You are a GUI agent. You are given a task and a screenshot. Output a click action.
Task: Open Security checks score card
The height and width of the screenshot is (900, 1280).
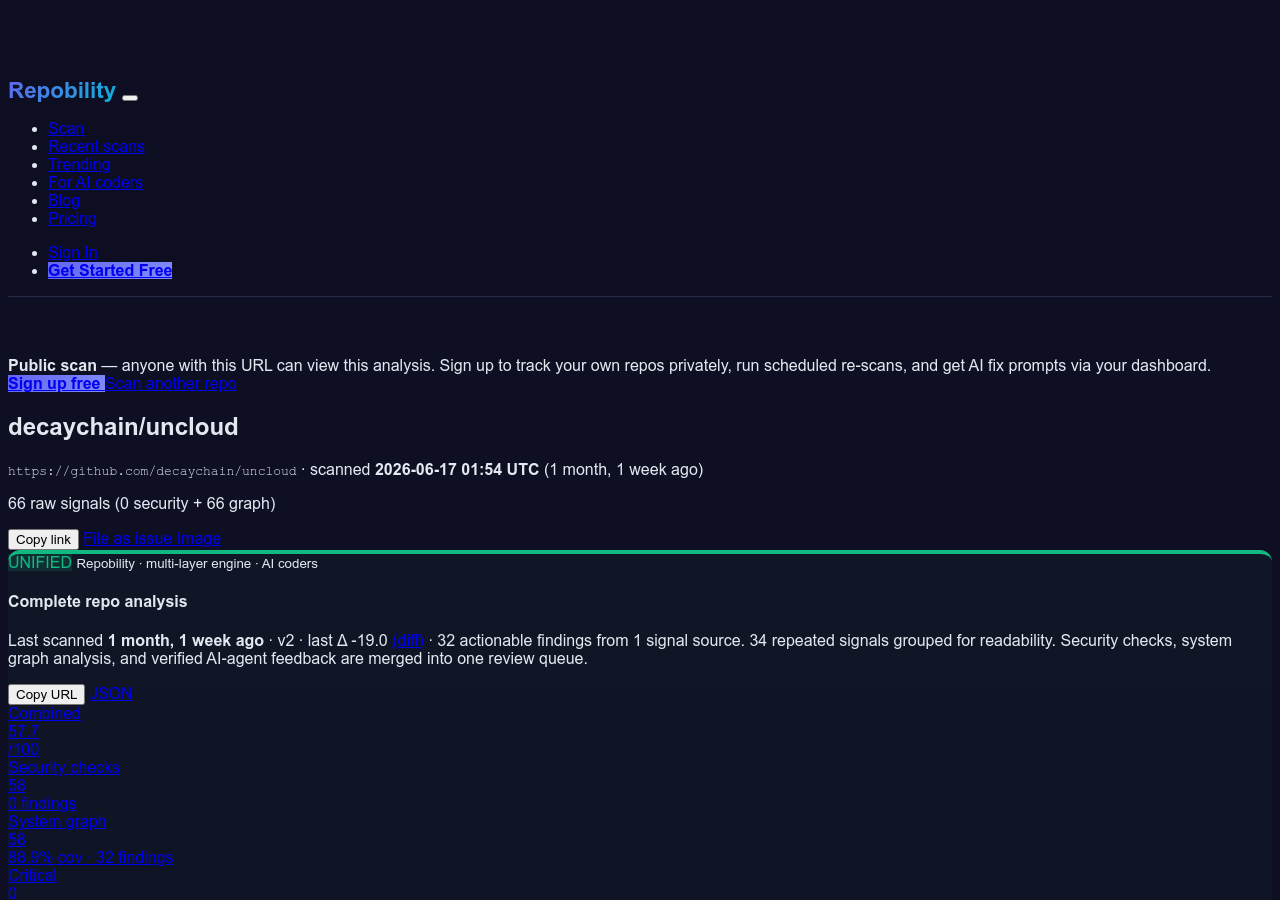(64, 785)
